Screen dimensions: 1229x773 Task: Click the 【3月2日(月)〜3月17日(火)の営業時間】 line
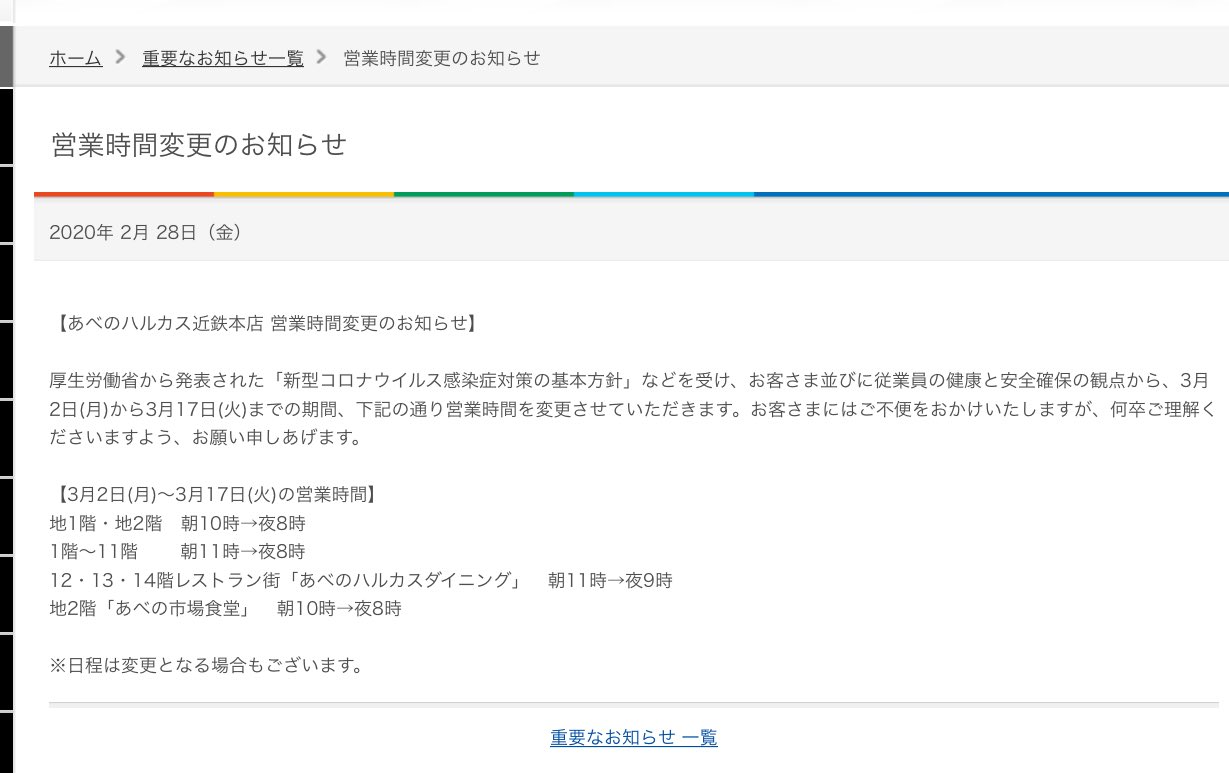[215, 495]
